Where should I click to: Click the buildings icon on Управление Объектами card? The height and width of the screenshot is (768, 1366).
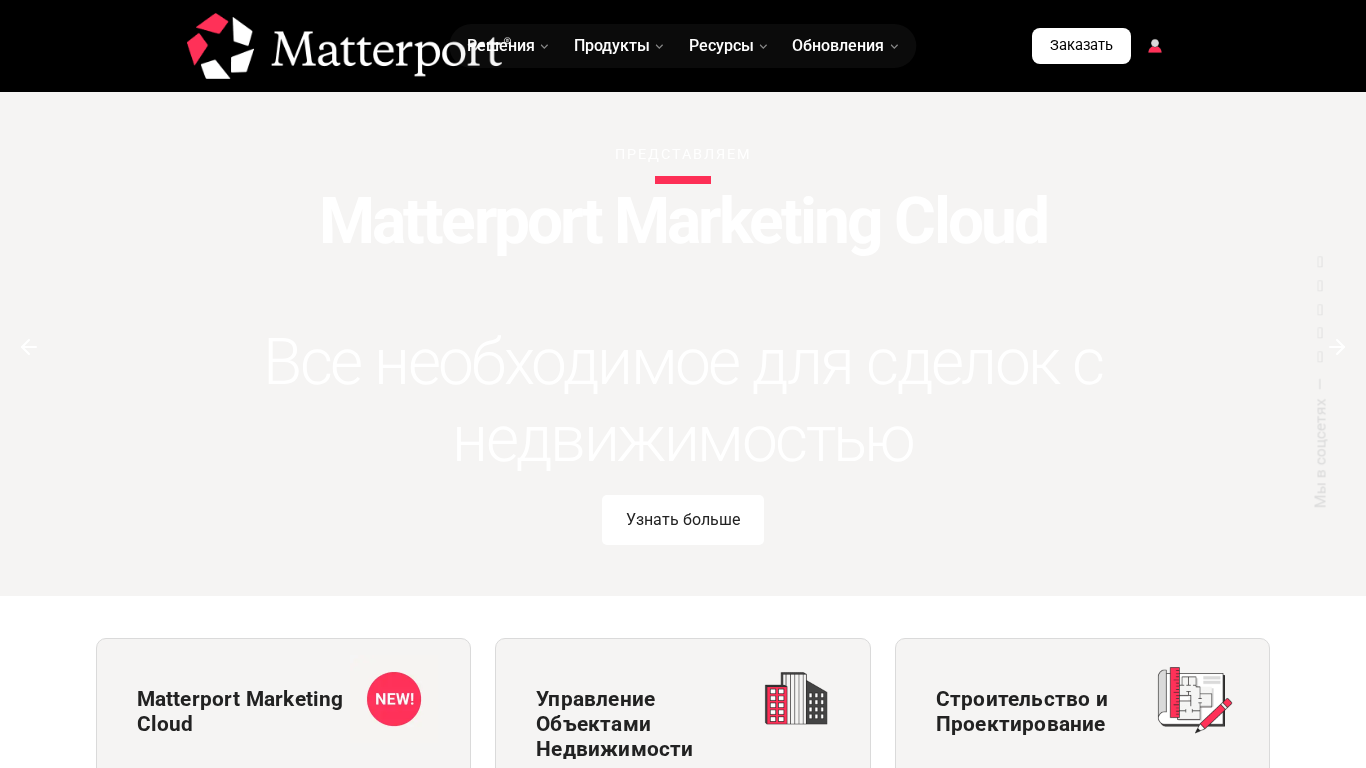tap(796, 698)
